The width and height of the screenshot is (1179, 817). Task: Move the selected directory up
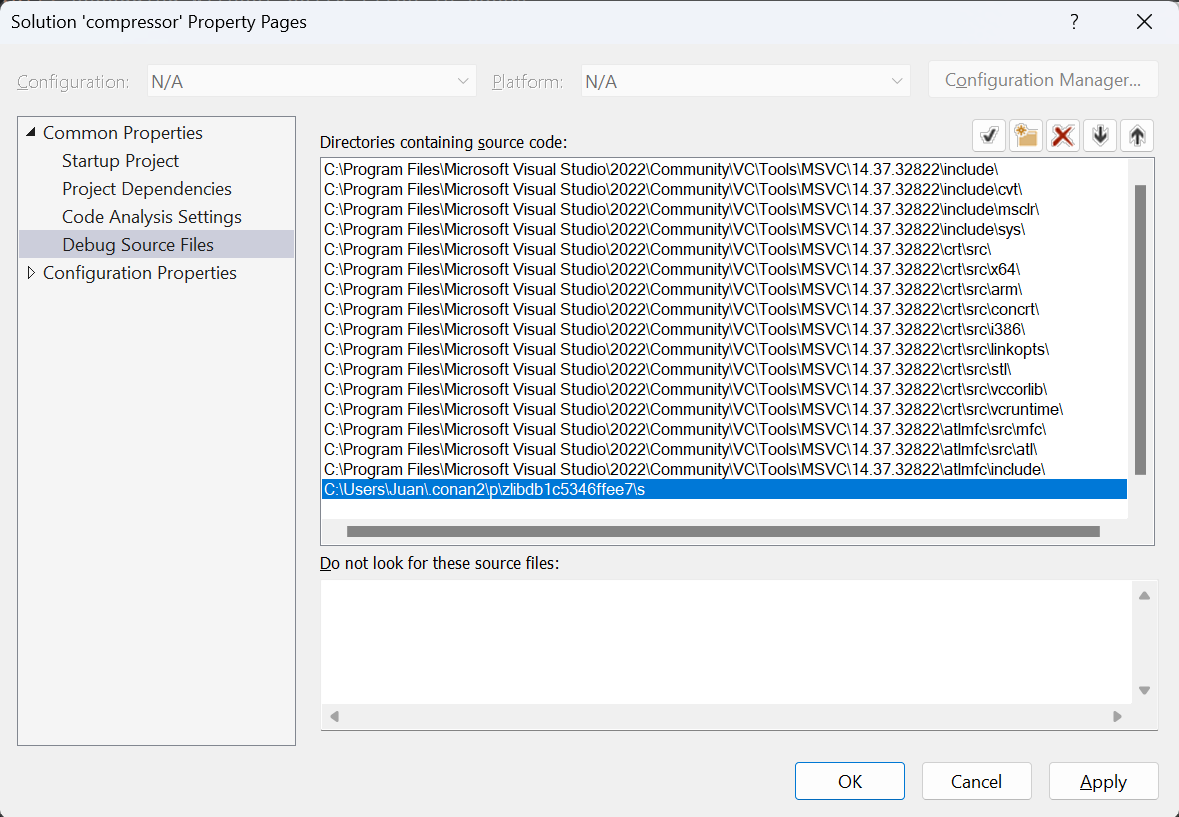click(1136, 135)
